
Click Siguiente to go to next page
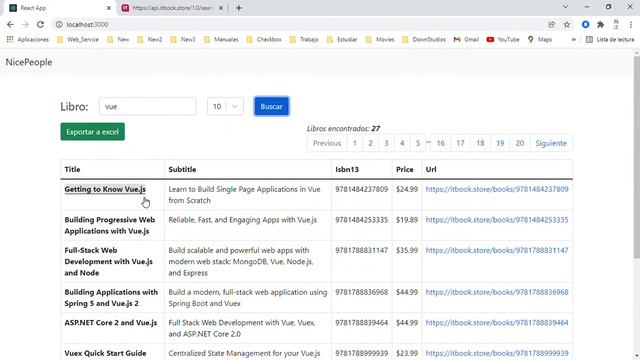[x=551, y=143]
